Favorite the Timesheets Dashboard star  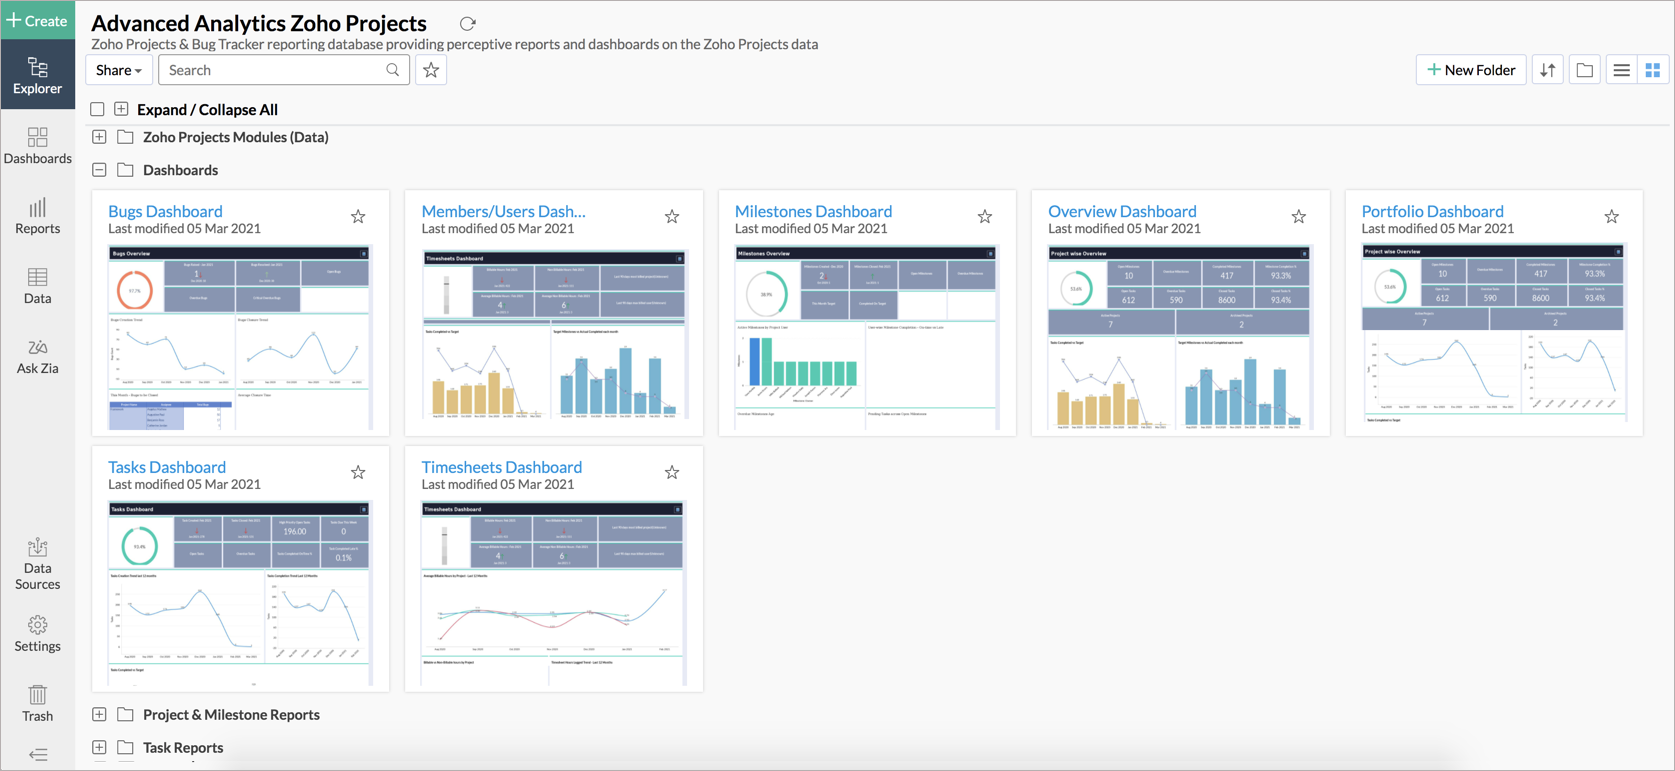(672, 473)
